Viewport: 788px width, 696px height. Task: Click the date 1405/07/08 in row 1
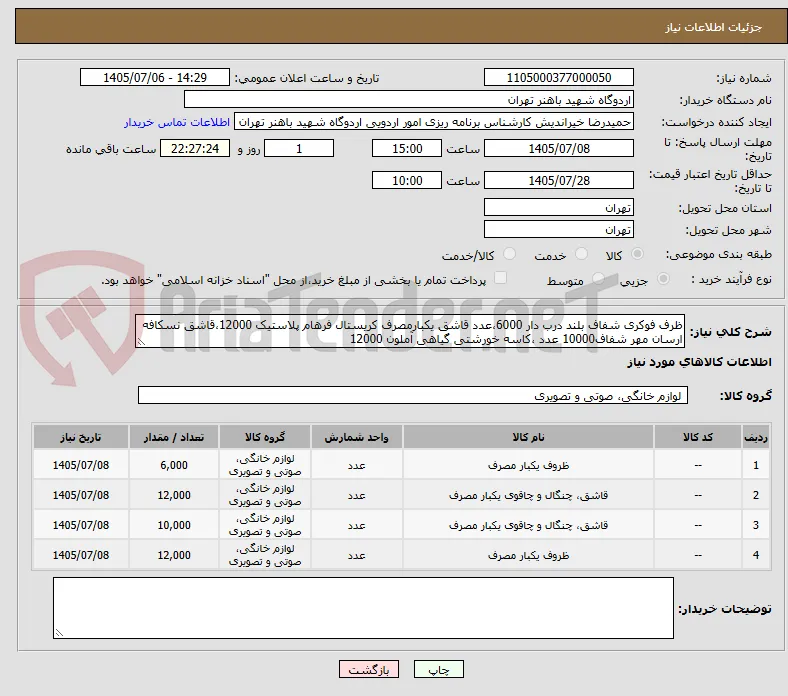[81, 465]
